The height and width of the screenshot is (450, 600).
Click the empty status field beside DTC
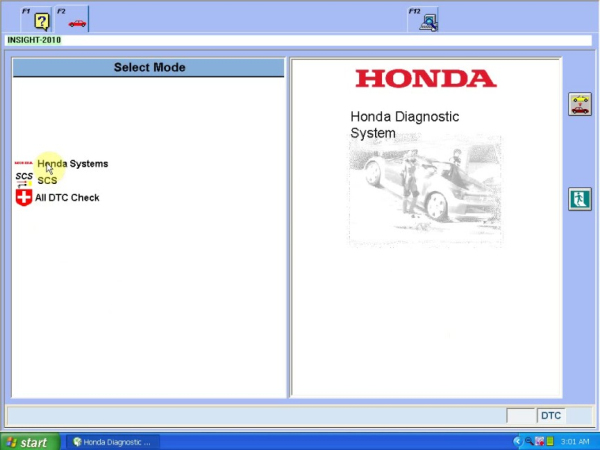520,416
